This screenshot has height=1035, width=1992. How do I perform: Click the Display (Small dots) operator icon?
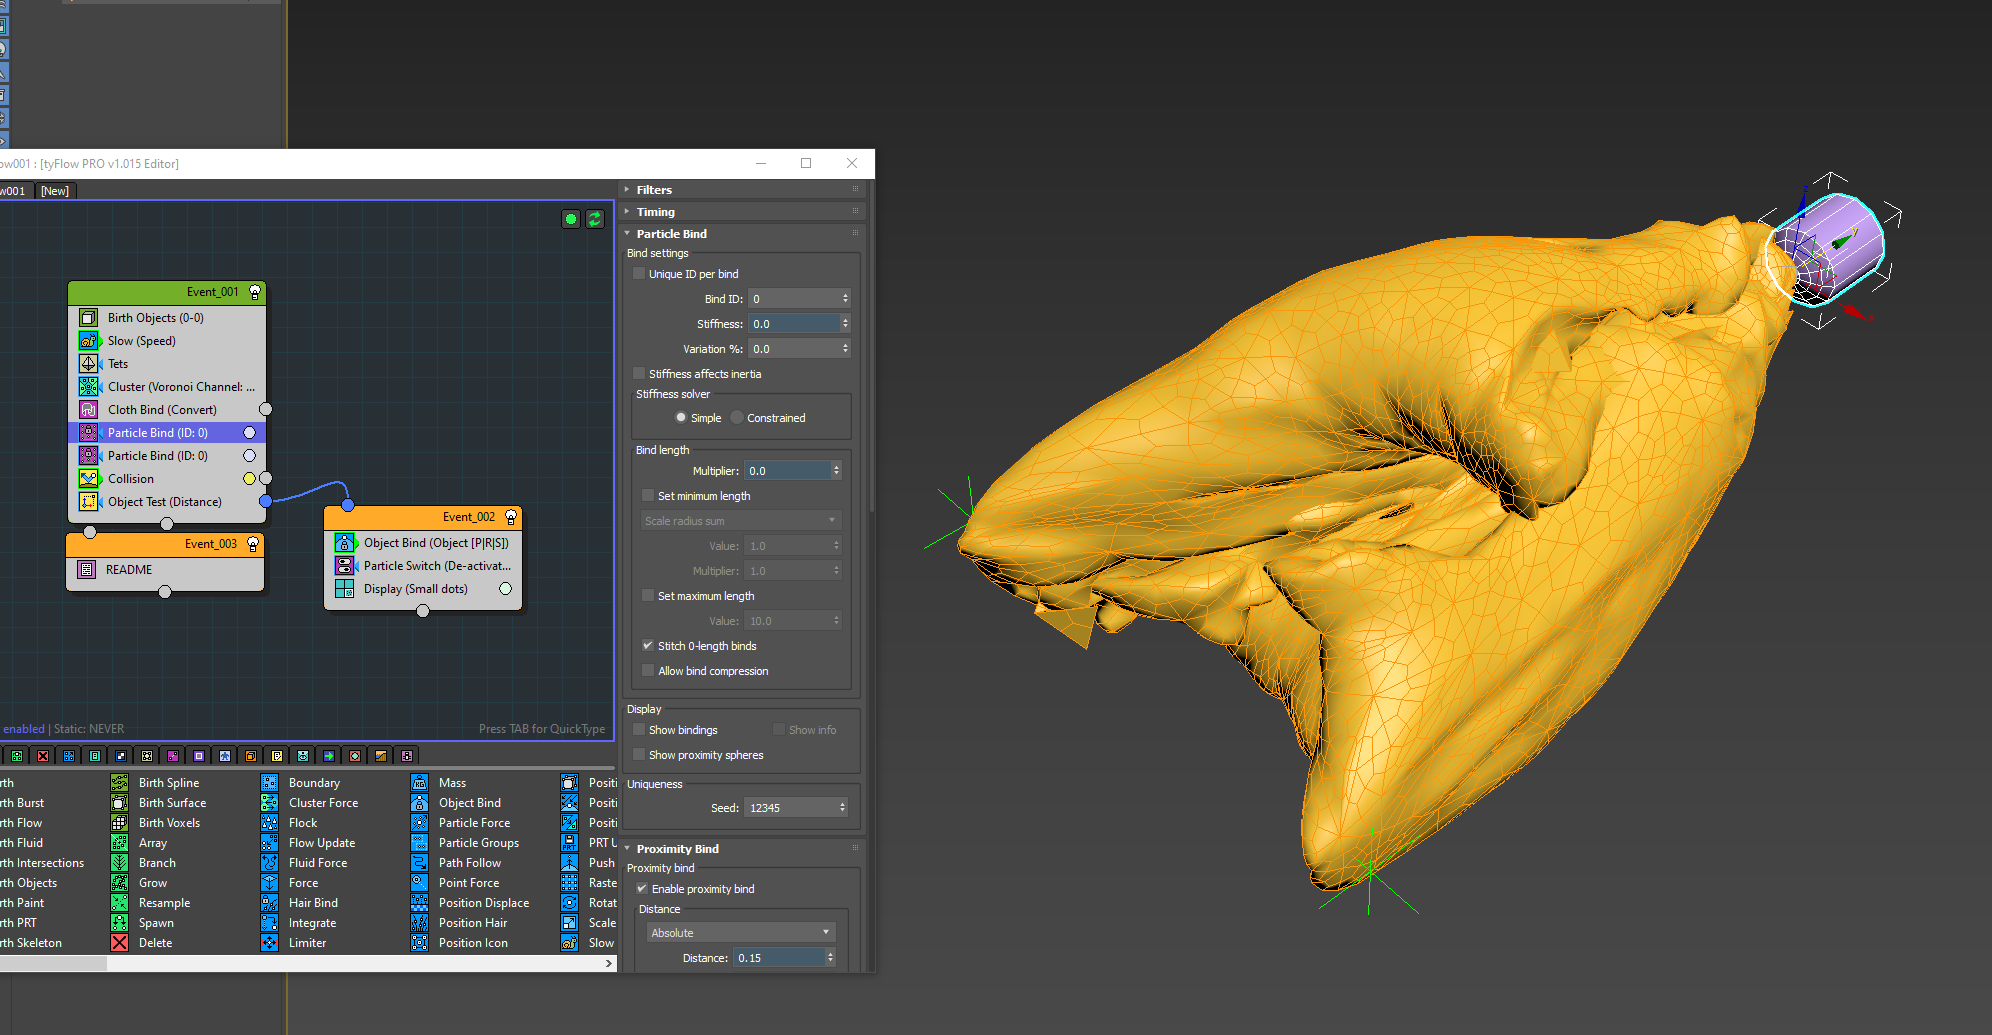point(344,589)
